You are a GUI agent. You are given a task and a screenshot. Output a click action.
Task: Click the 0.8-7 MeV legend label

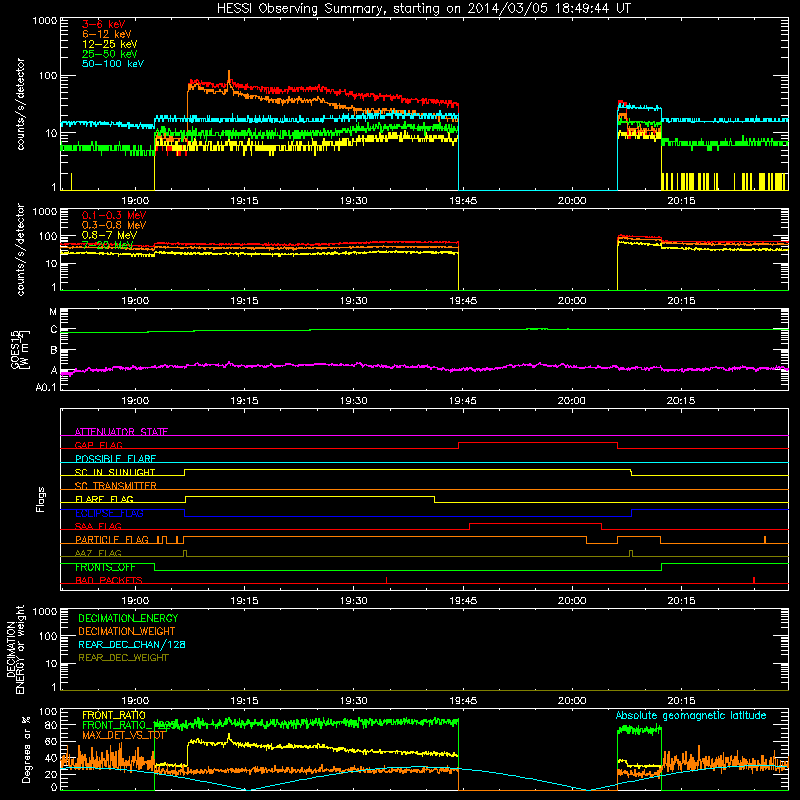pos(109,235)
